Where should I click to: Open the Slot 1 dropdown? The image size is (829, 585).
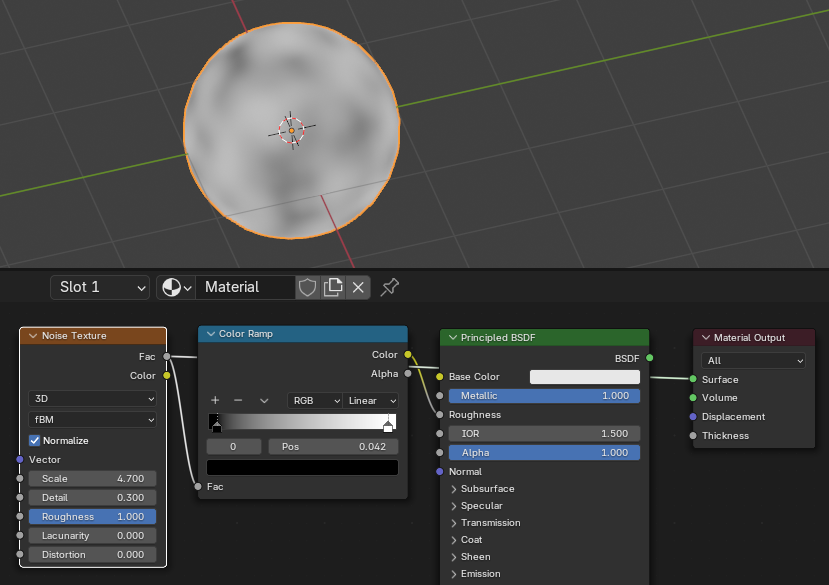point(100,287)
